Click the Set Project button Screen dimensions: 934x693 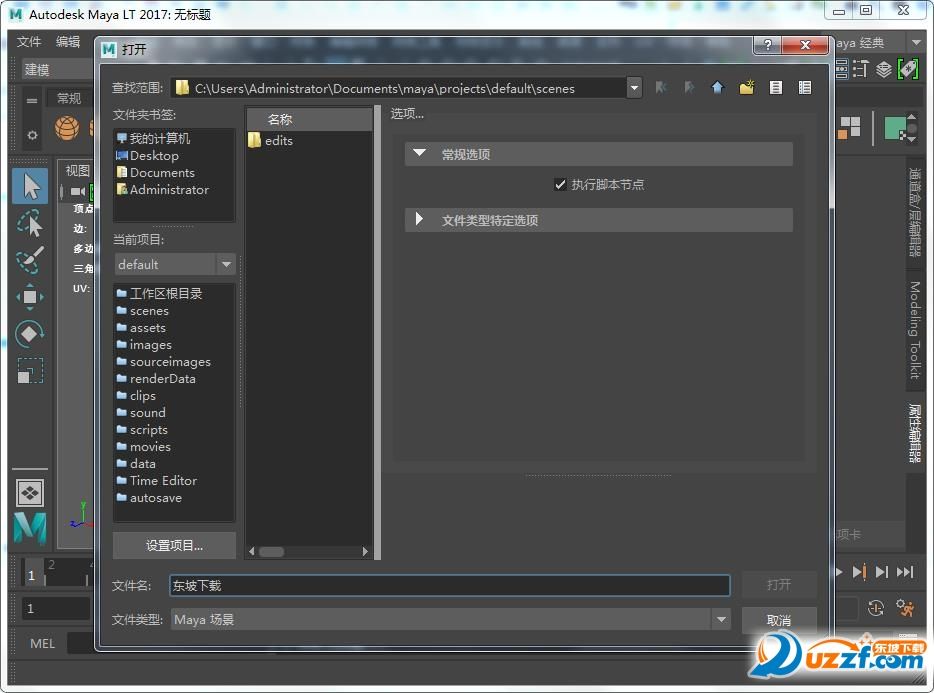click(174, 545)
